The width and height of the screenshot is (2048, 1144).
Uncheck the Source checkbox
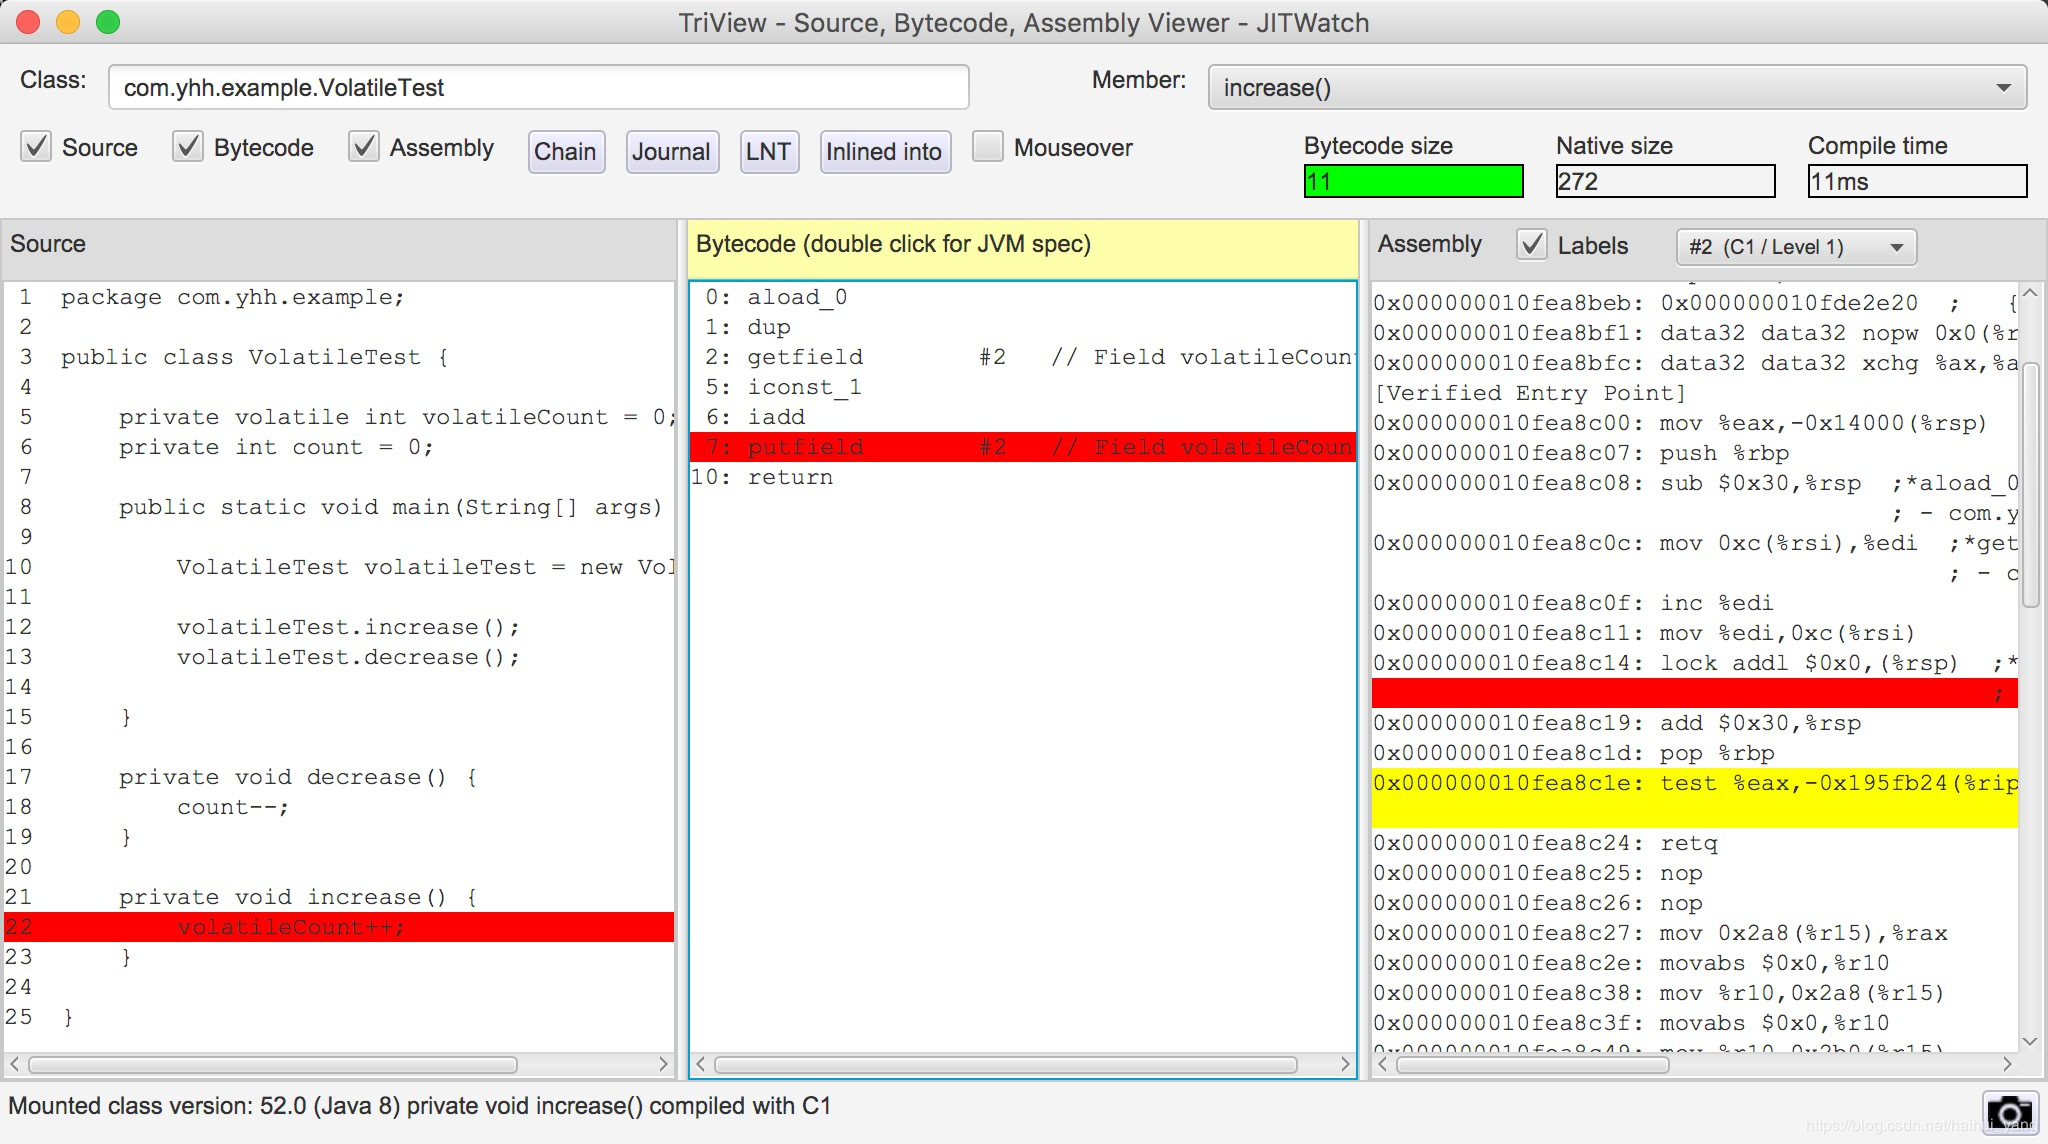point(36,147)
